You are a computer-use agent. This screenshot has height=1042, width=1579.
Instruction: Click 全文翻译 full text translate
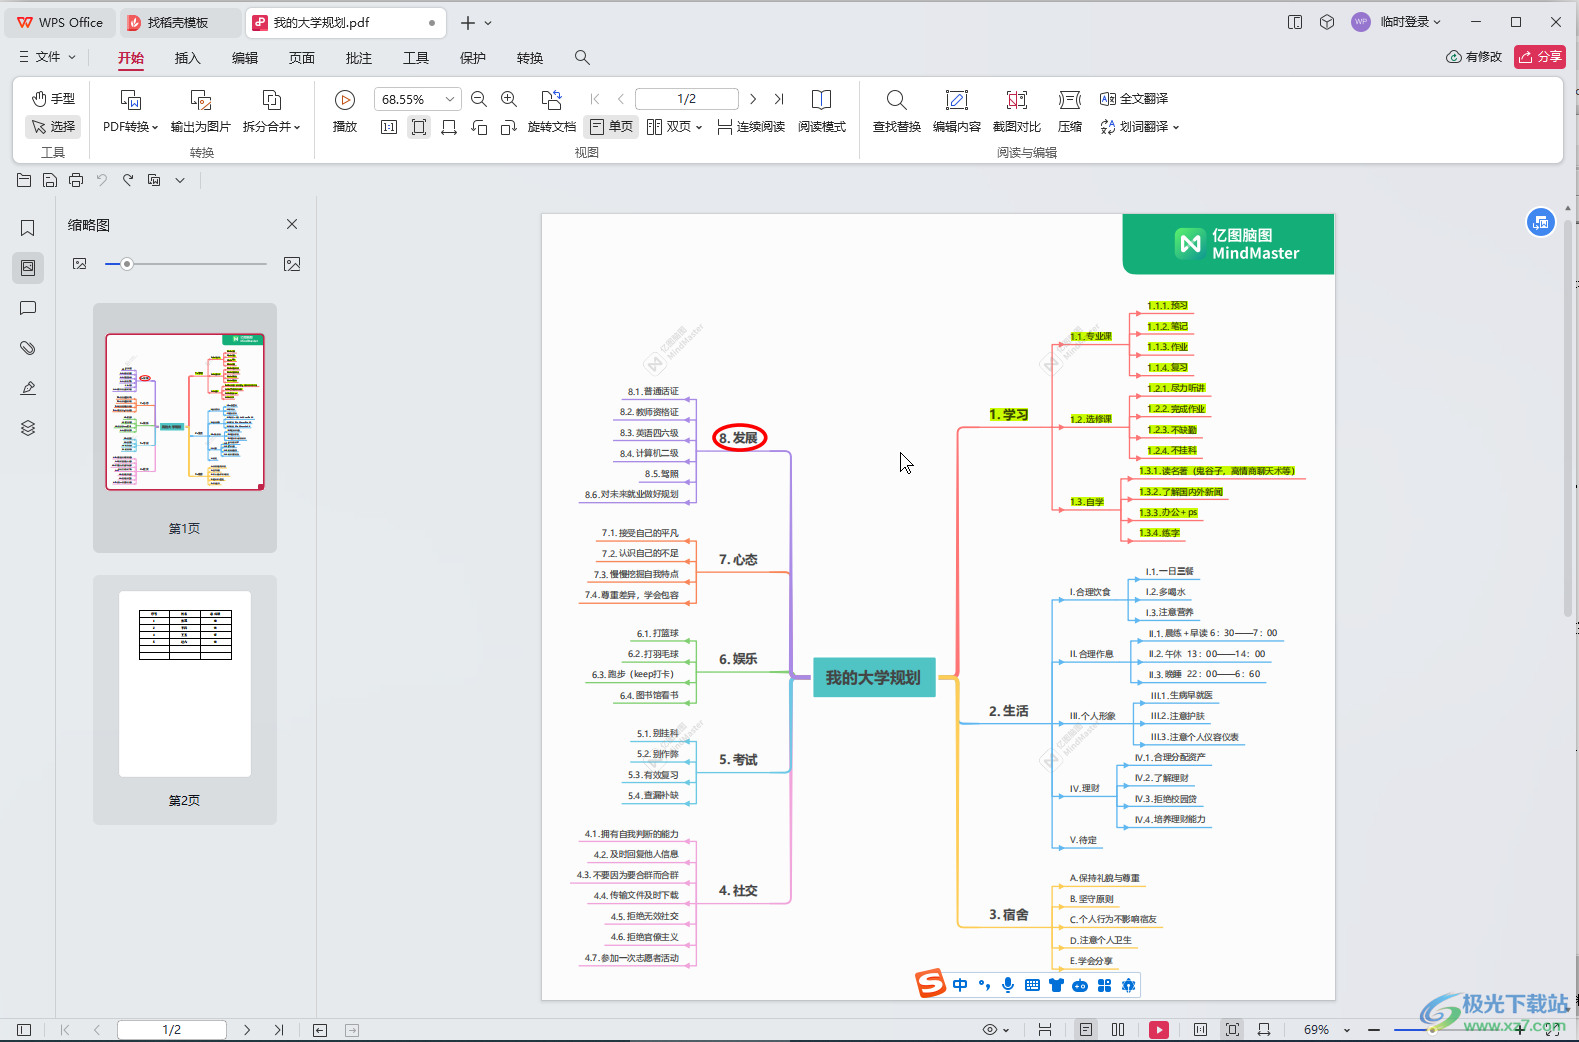pos(1134,99)
